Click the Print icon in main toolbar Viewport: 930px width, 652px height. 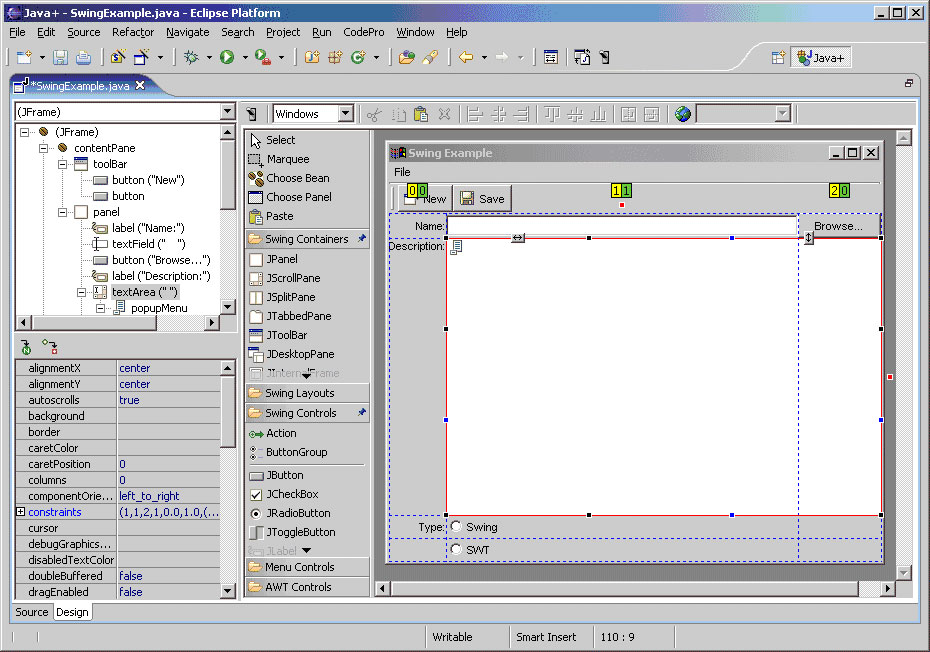[x=84, y=58]
